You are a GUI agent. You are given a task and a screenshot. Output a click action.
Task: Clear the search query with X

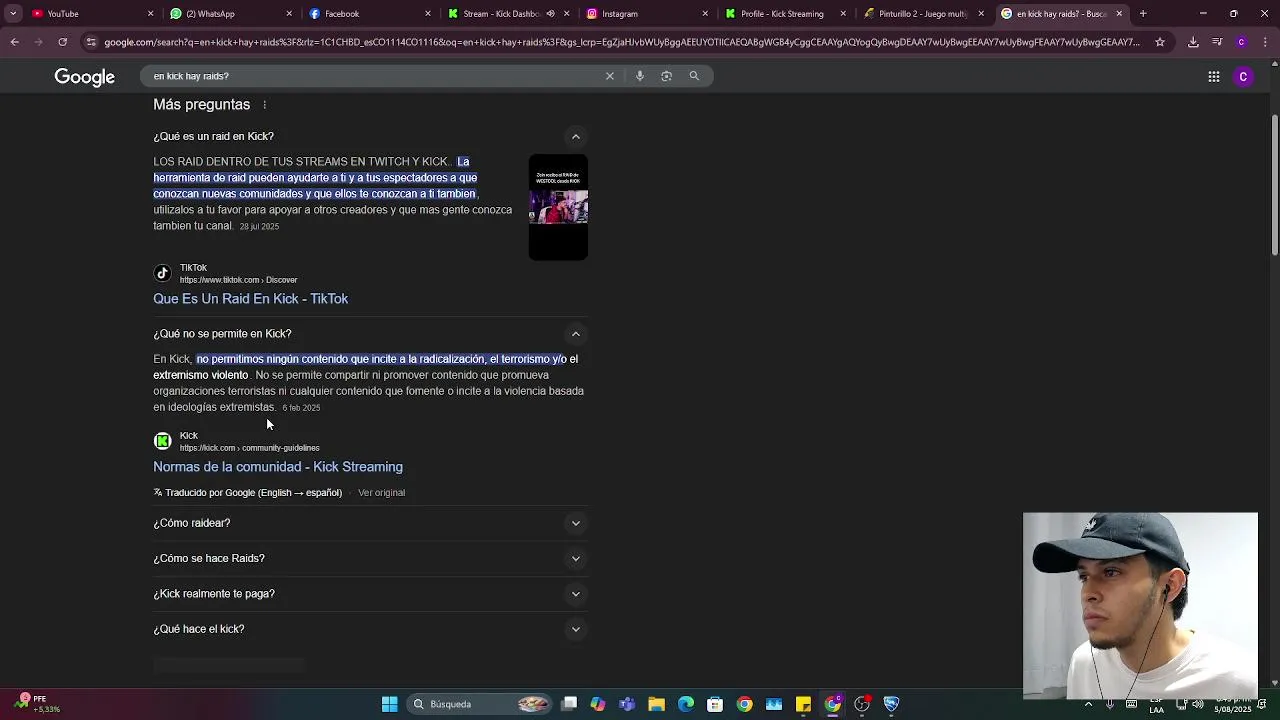click(x=610, y=76)
